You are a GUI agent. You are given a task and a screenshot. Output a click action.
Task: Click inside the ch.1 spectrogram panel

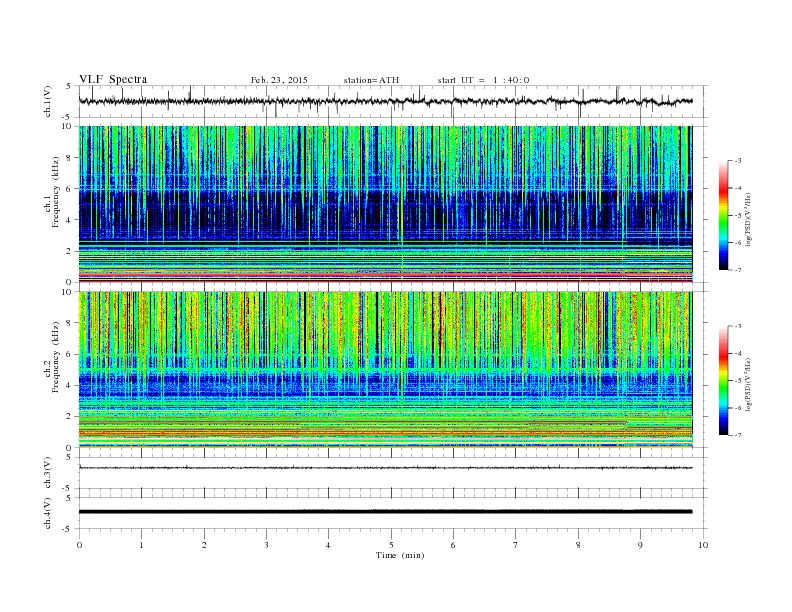[385, 204]
